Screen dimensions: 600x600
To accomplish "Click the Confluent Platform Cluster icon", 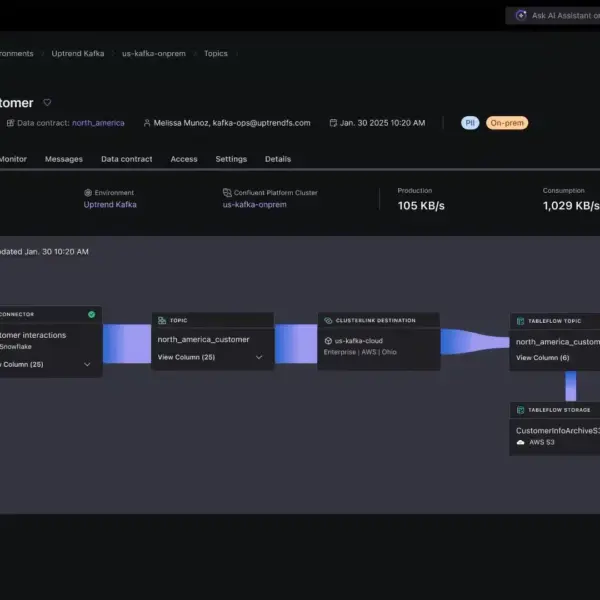I will tap(227, 192).
